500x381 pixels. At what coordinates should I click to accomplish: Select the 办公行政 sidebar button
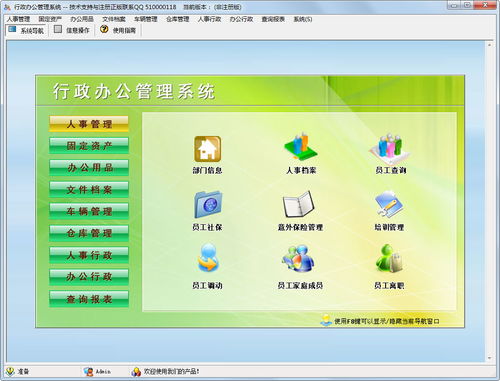pyautogui.click(x=89, y=277)
